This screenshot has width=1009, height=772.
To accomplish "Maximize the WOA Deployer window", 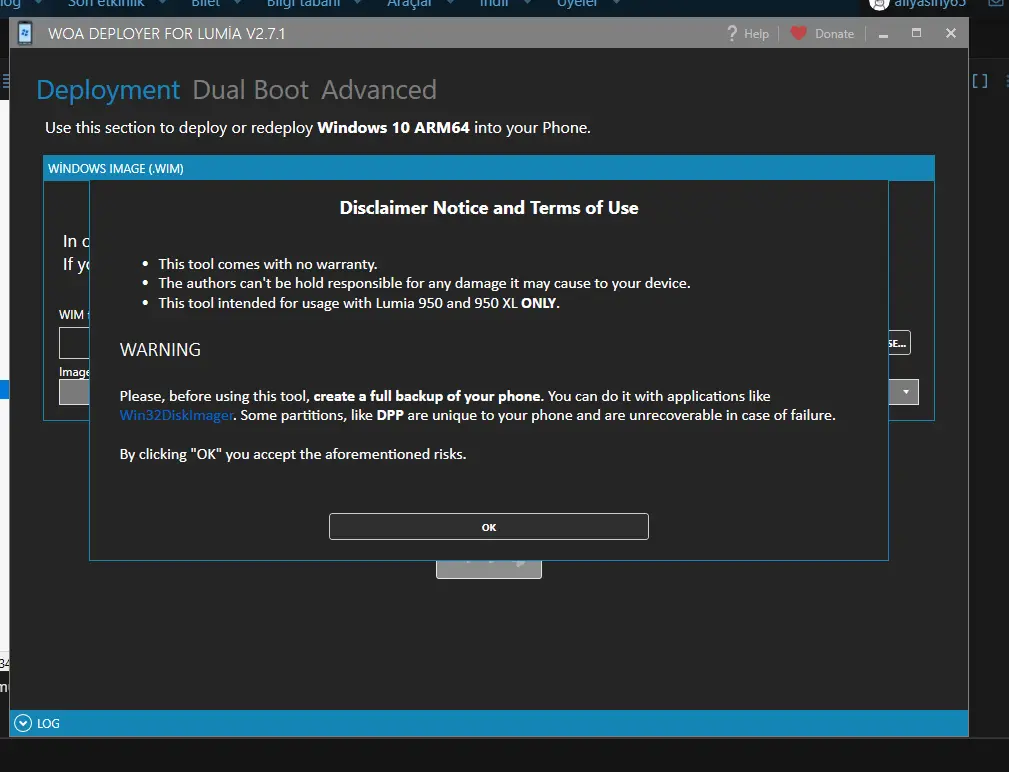I will click(916, 33).
